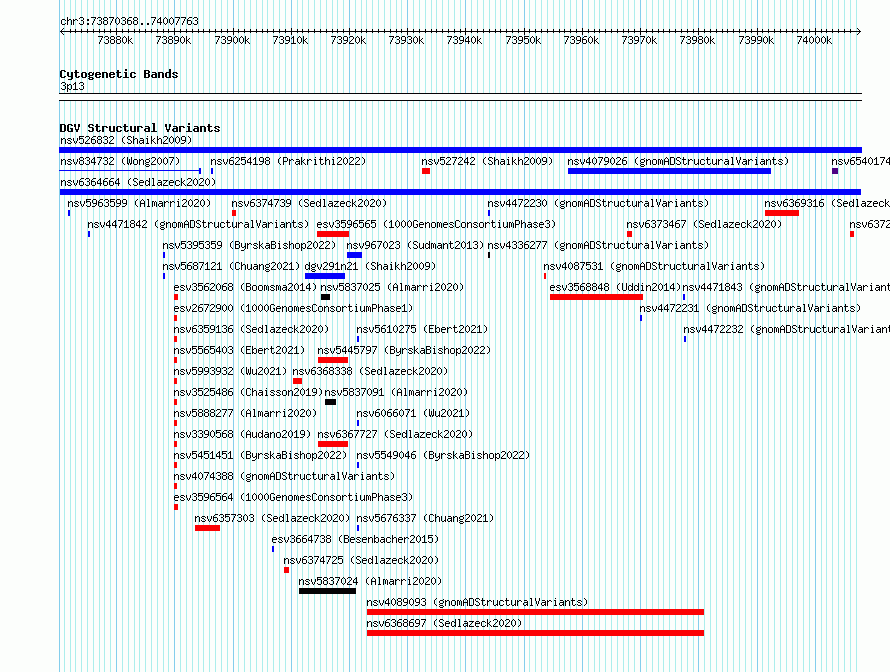The image size is (890, 672).
Task: Open nsv6359136 (Sedlazeck2020) label
Action: tap(251, 329)
